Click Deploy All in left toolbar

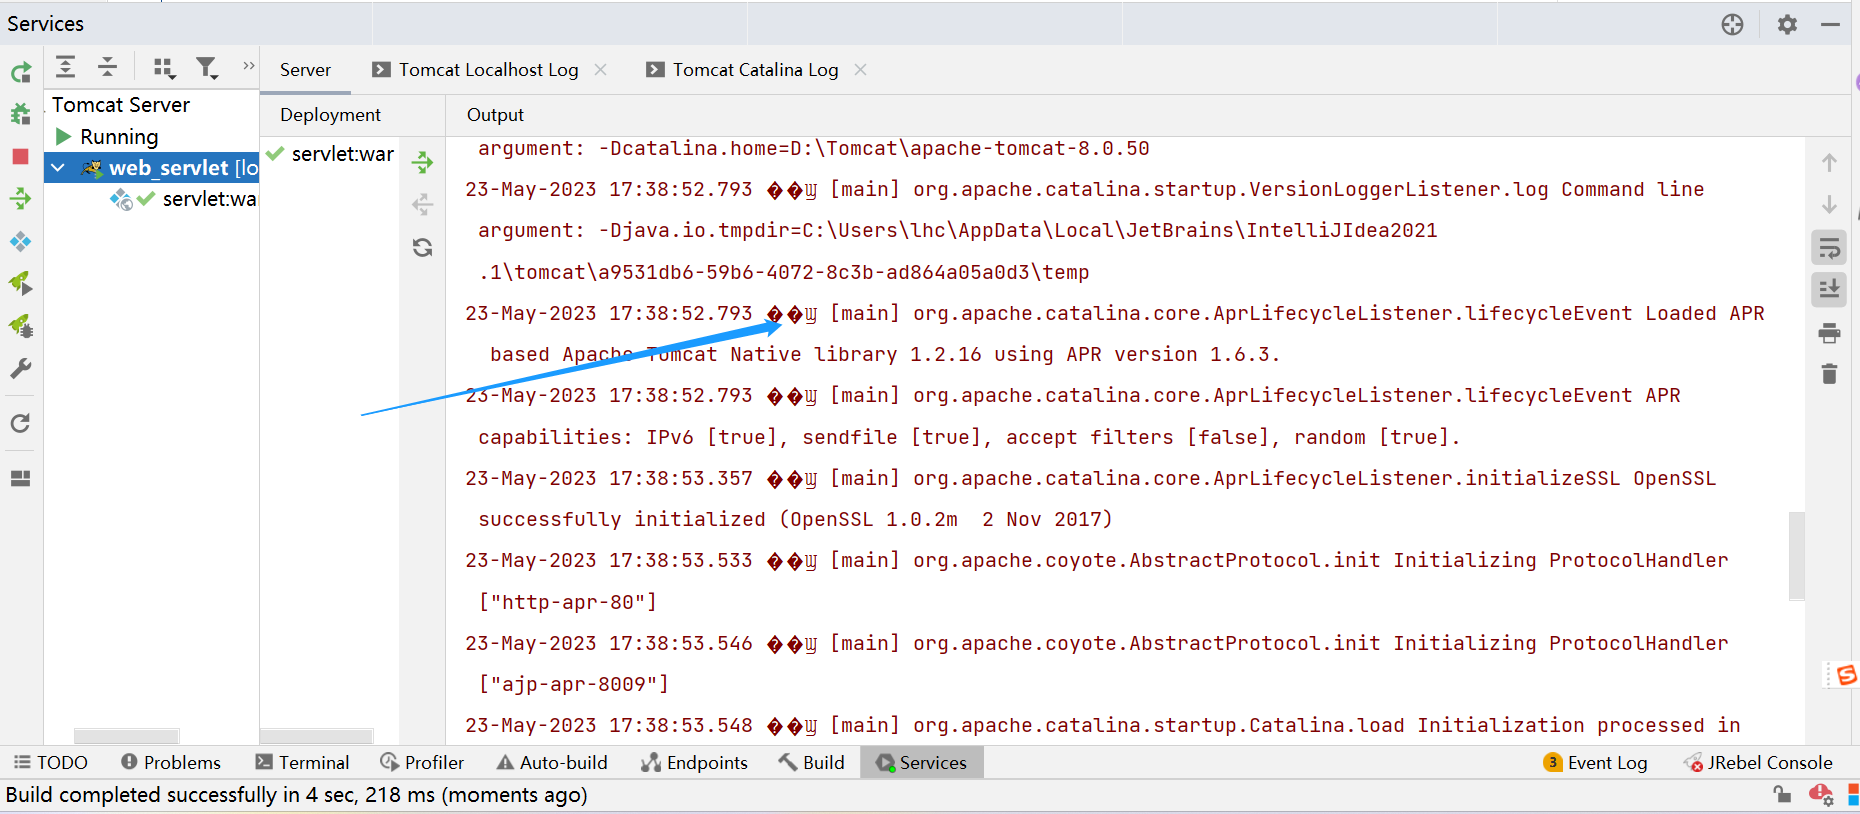(x=21, y=199)
